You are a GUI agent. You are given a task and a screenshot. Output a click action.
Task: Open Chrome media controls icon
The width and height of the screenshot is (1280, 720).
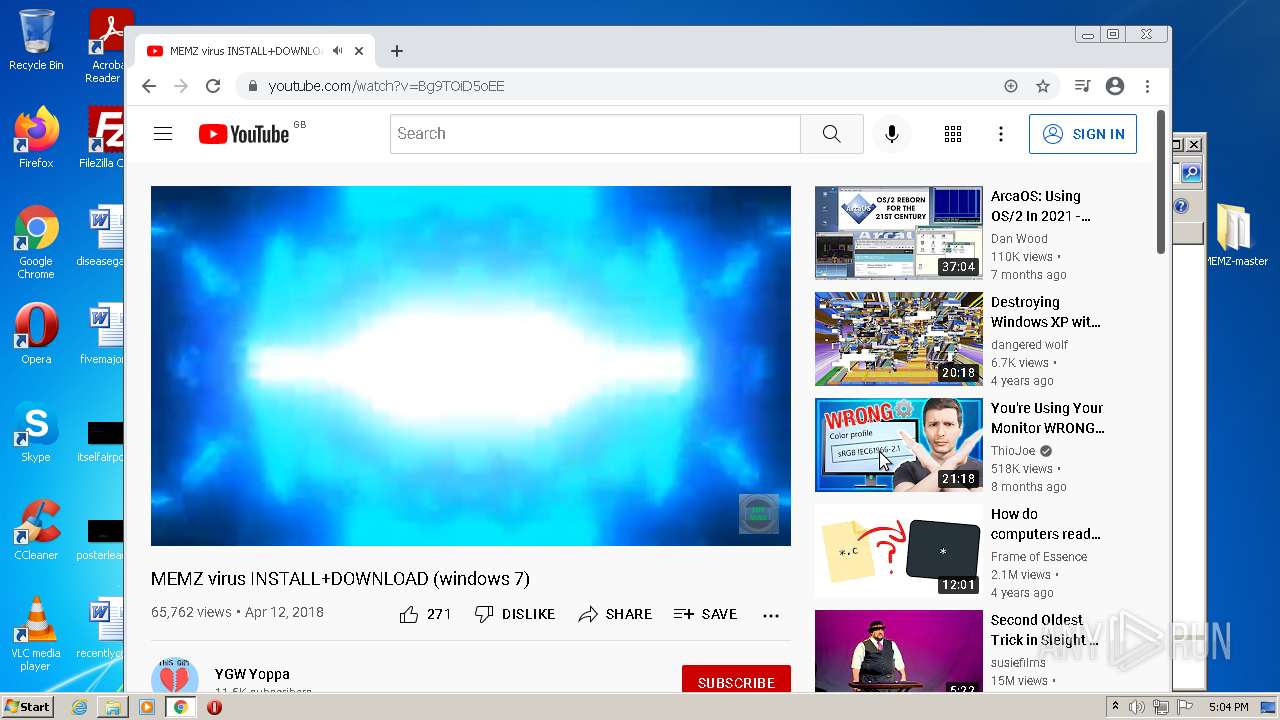tap(1082, 86)
